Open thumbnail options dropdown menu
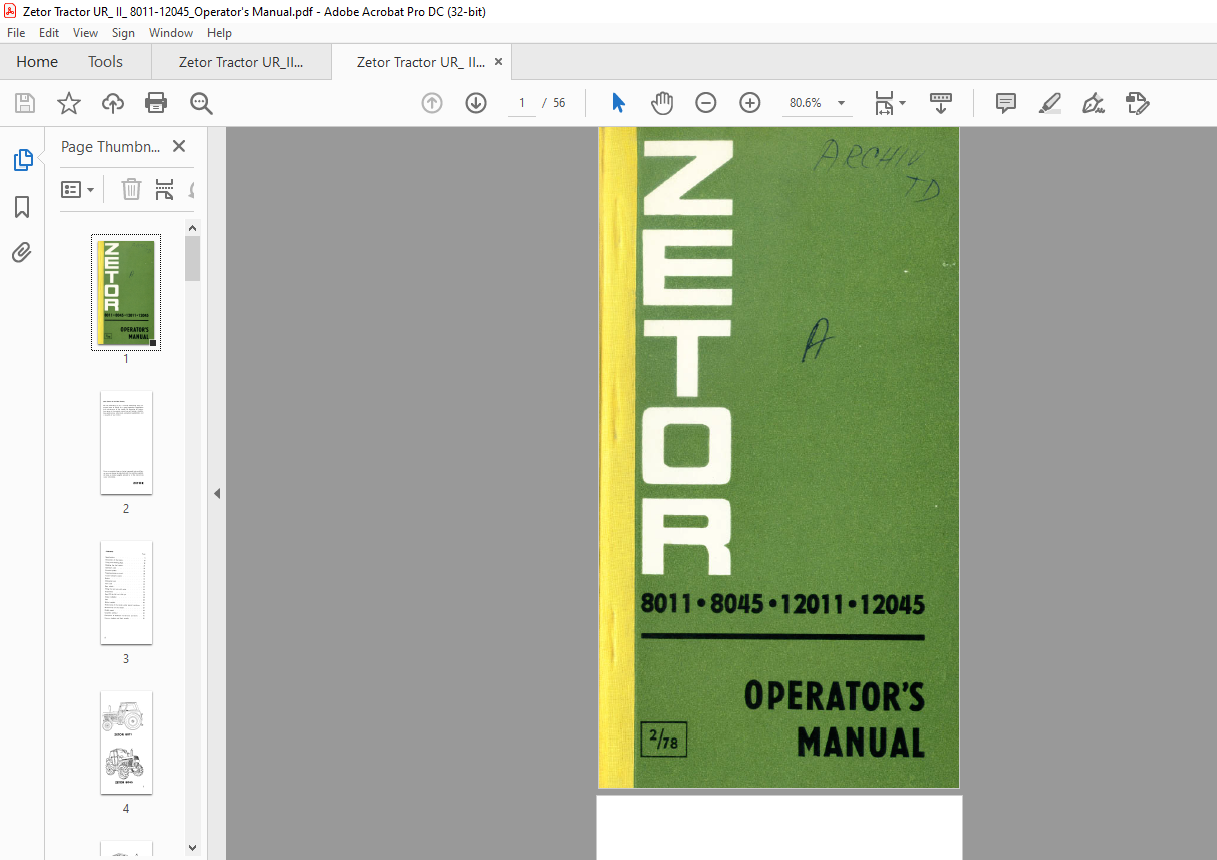The width and height of the screenshot is (1217, 860). coord(78,189)
